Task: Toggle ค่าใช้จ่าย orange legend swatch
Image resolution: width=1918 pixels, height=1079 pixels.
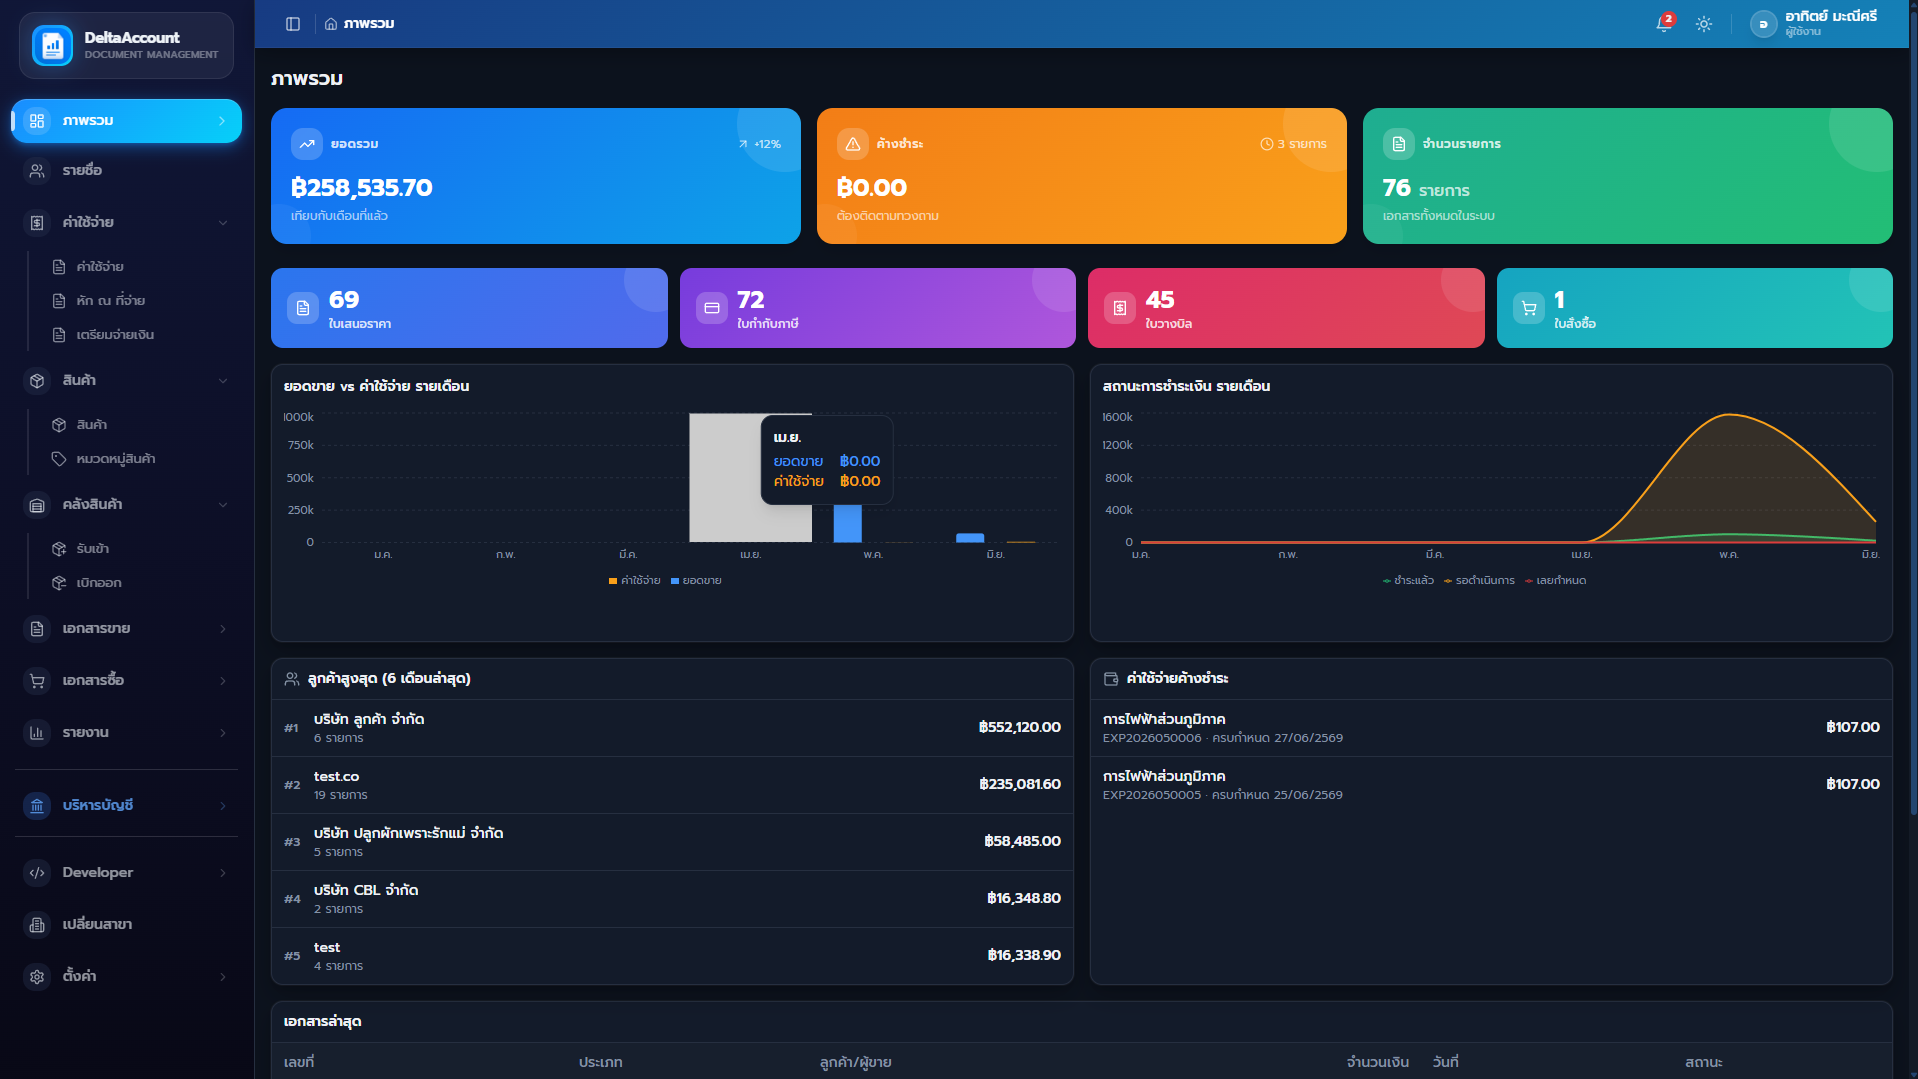Action: 613,581
